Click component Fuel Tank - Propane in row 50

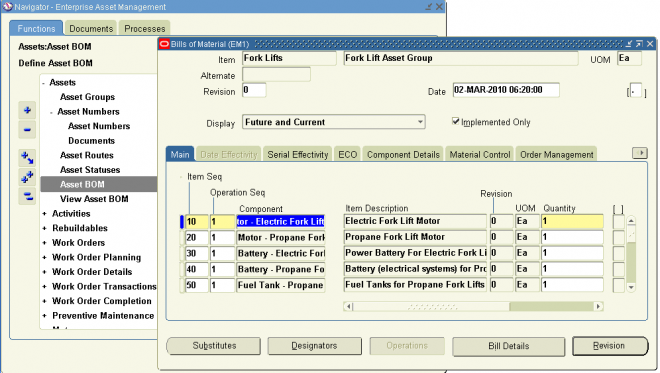tap(281, 285)
